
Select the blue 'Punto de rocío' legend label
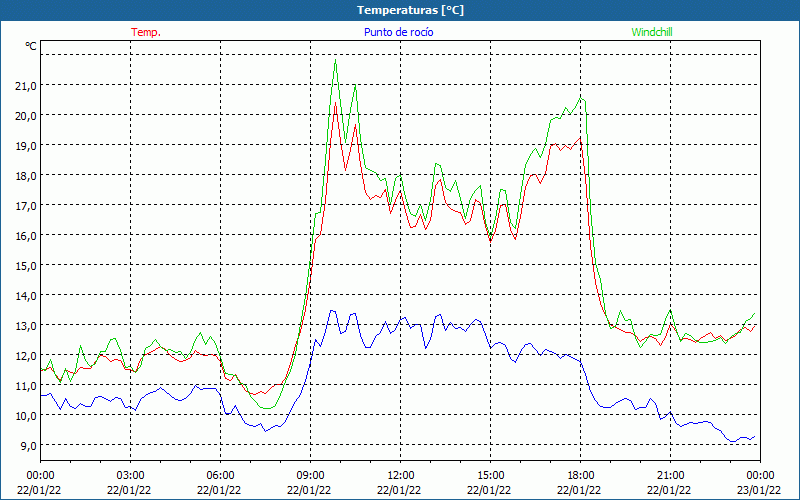398,32
